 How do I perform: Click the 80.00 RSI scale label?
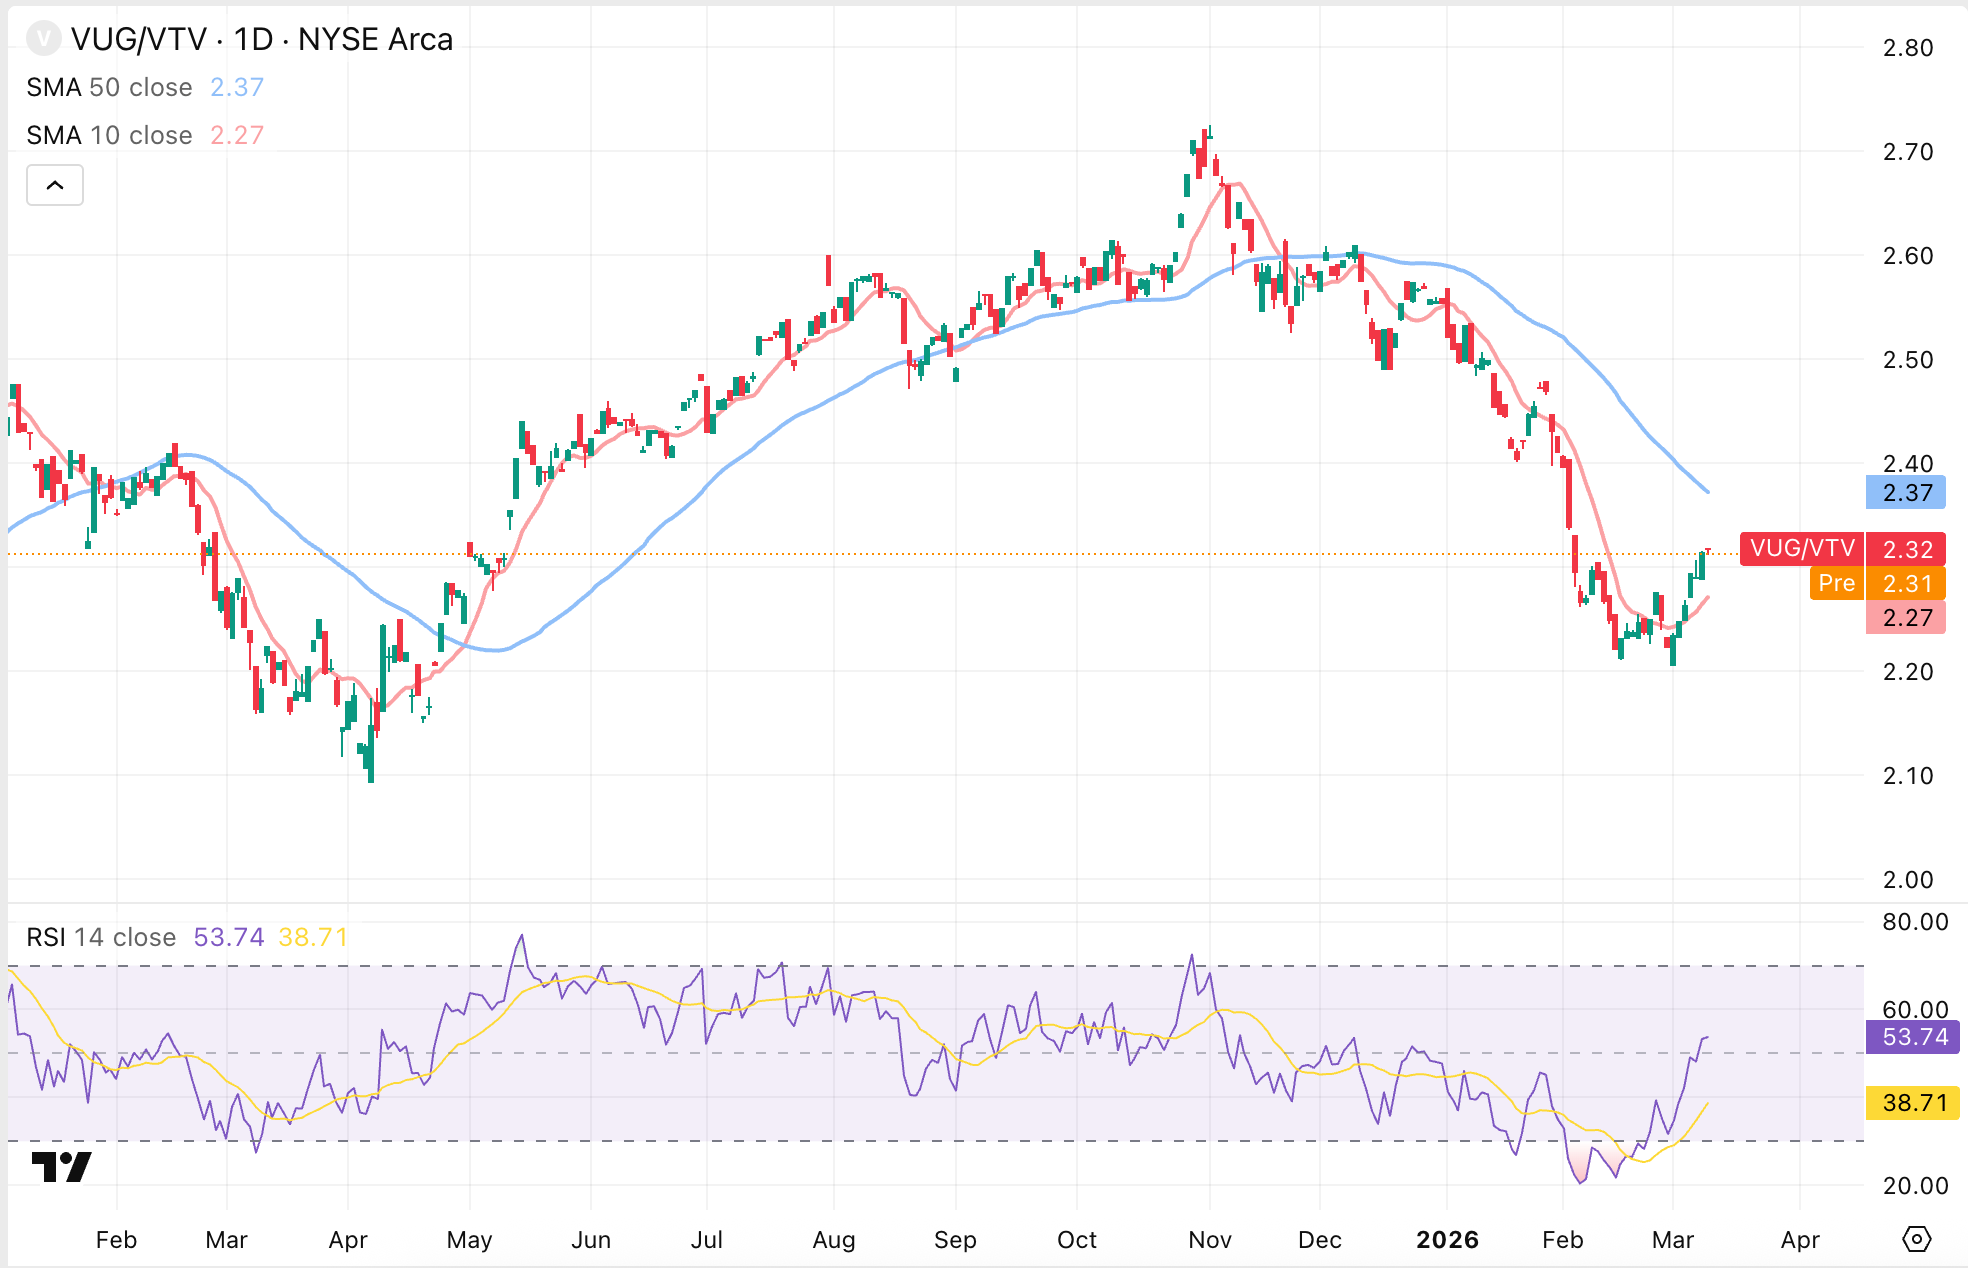click(x=1914, y=921)
